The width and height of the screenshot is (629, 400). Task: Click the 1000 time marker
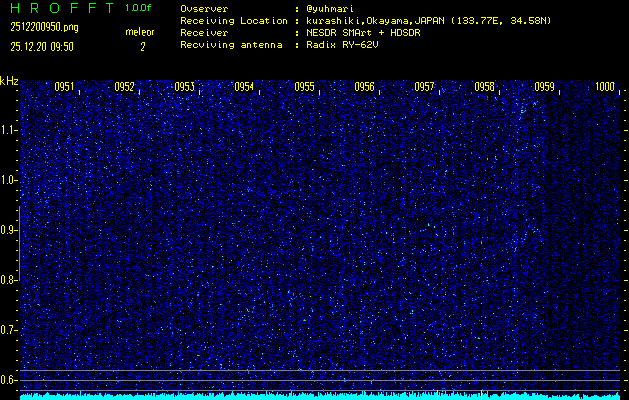coord(604,87)
